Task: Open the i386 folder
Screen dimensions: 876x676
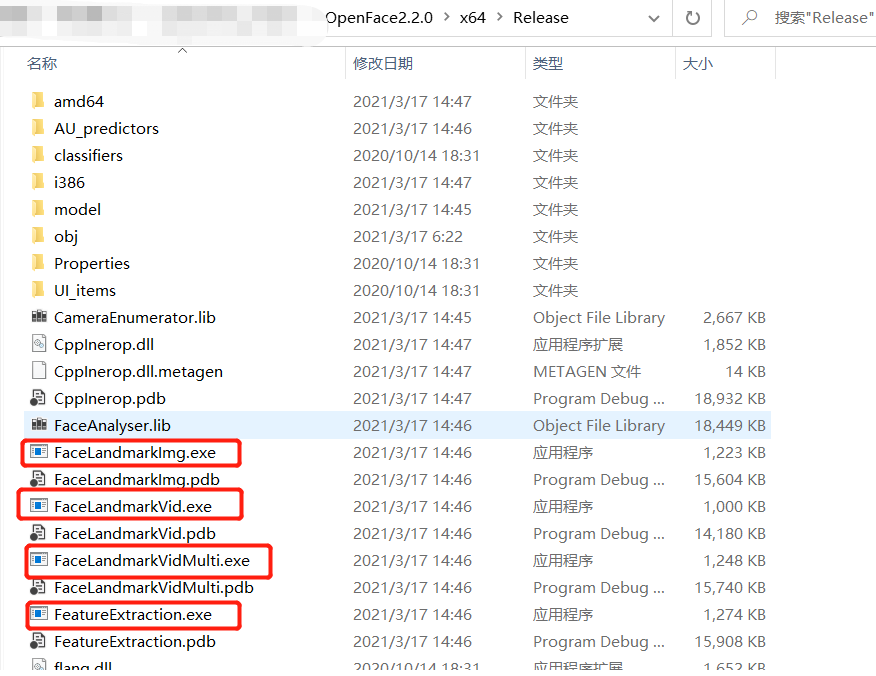Action: tap(70, 182)
